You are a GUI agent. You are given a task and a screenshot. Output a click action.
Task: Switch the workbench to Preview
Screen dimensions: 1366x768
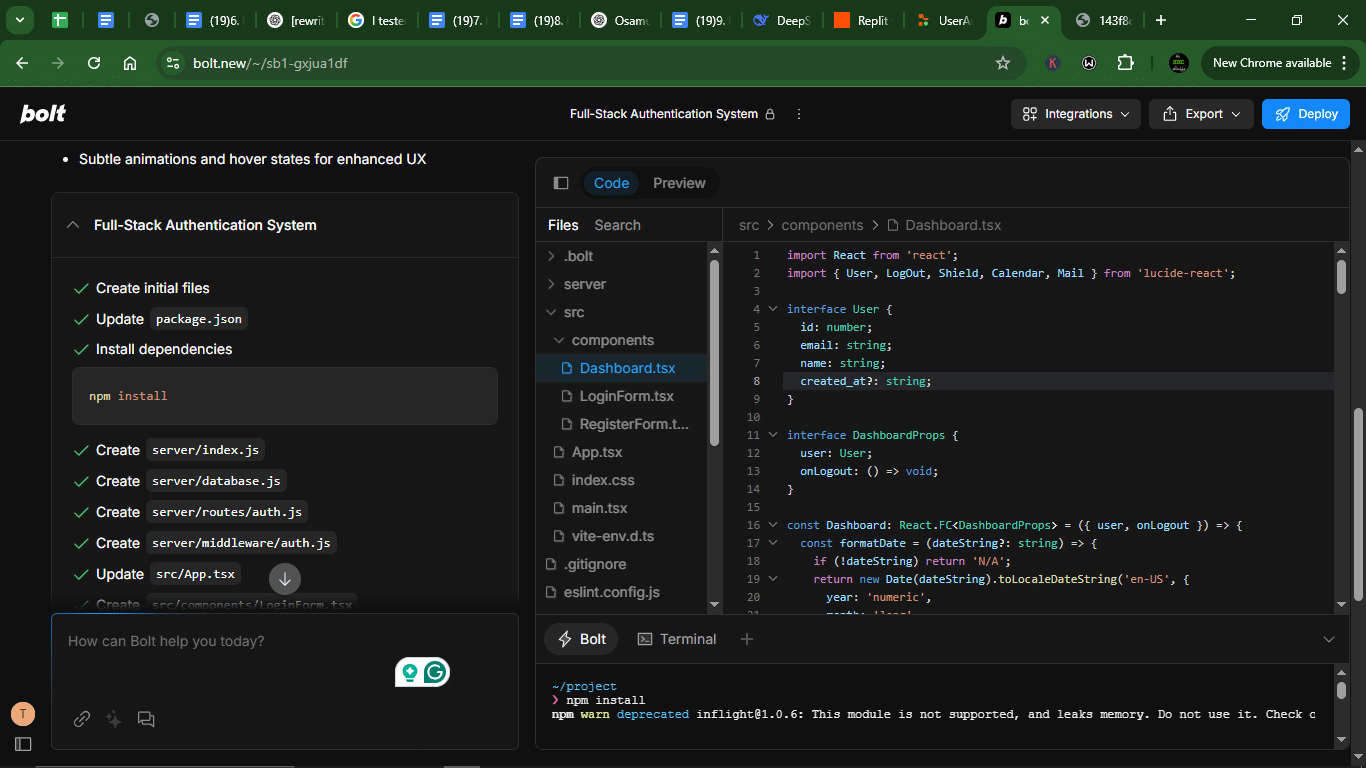tap(679, 183)
